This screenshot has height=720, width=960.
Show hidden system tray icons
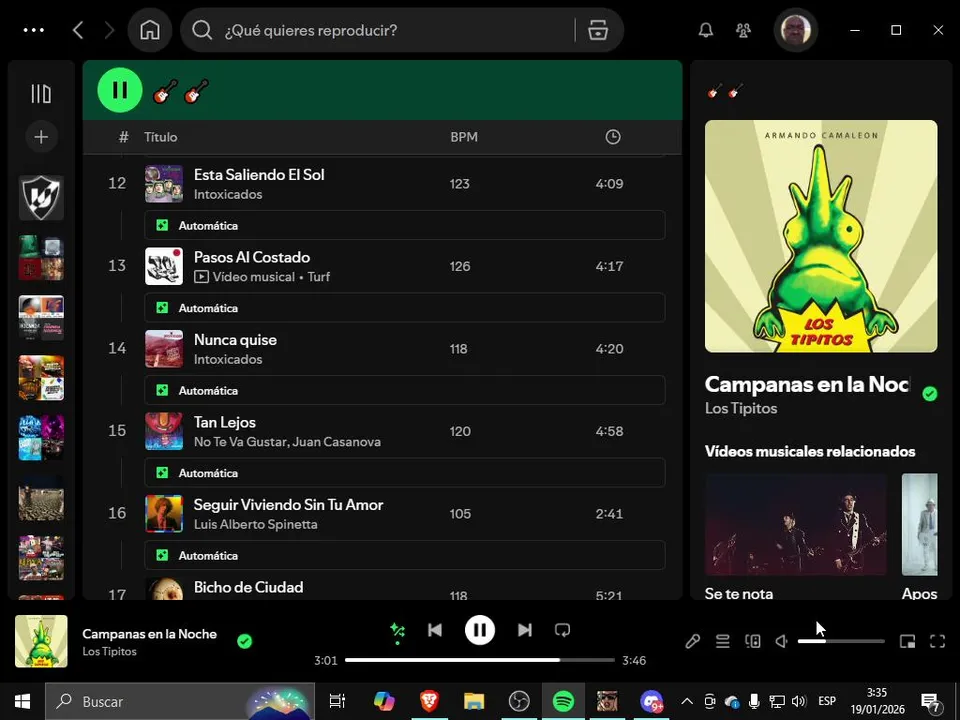(x=687, y=702)
